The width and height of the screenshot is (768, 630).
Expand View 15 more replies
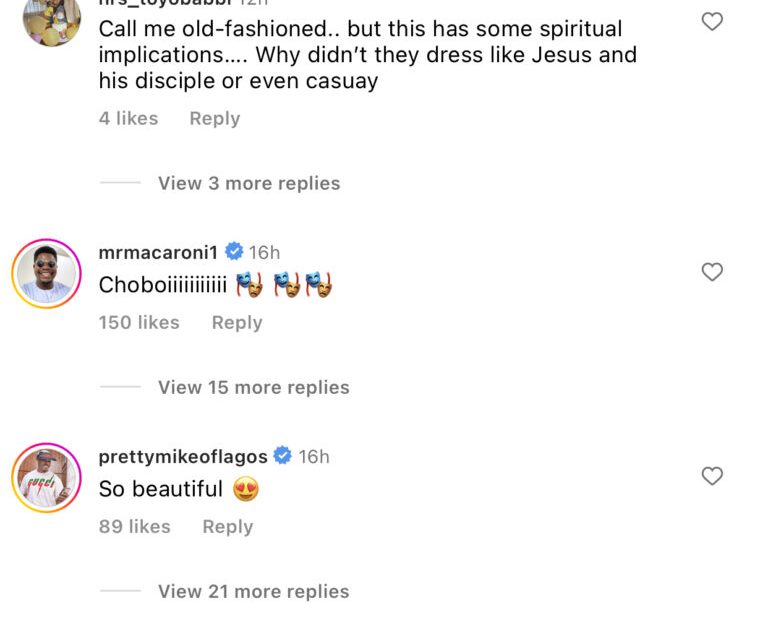click(x=253, y=387)
